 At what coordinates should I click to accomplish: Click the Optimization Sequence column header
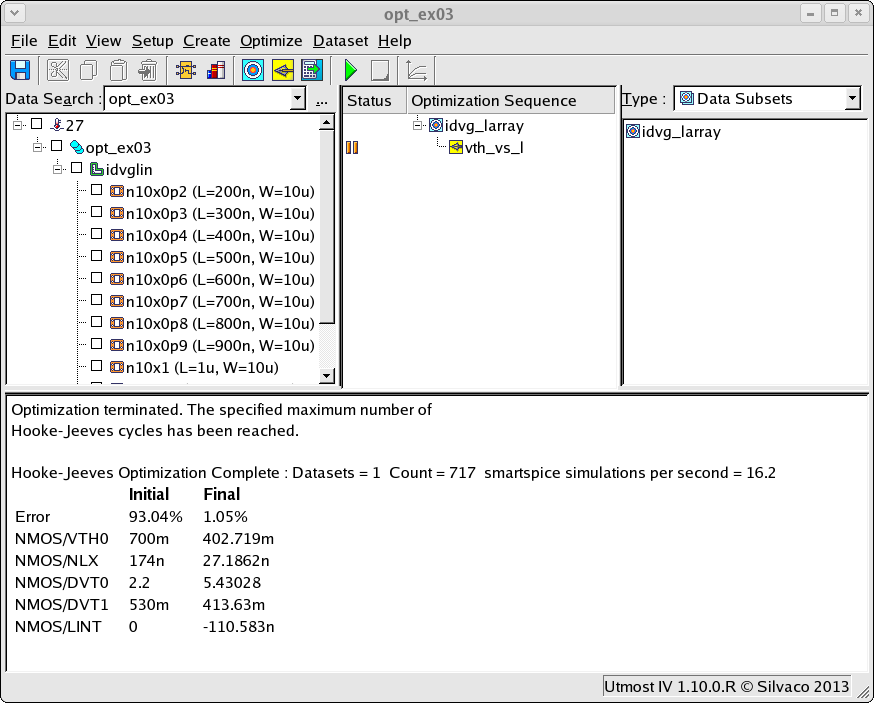click(511, 101)
